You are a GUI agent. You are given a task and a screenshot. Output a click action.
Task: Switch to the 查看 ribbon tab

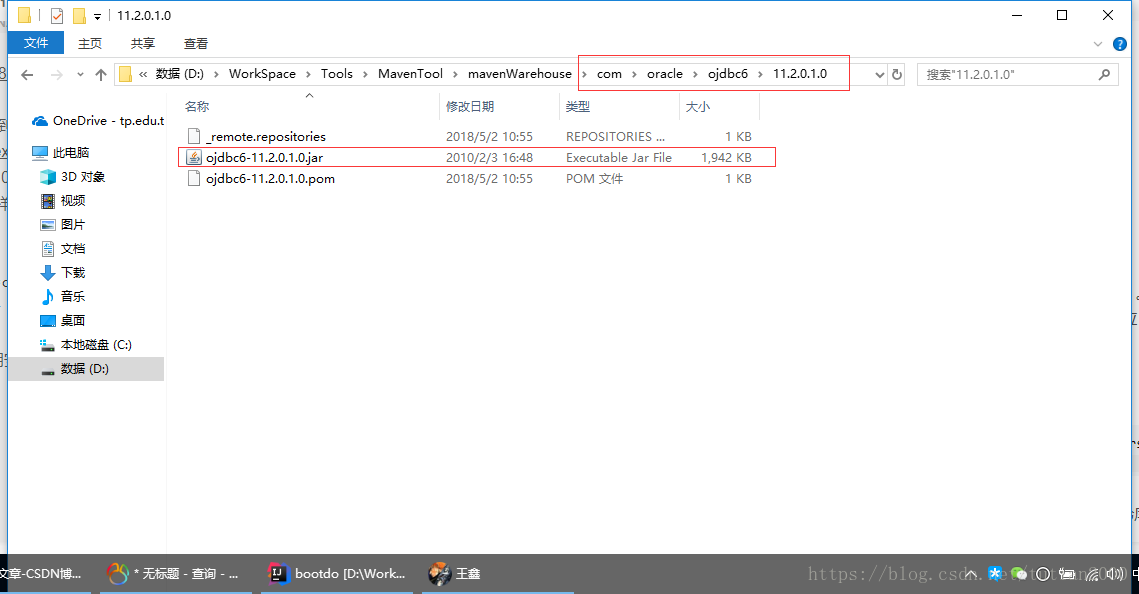coord(195,43)
